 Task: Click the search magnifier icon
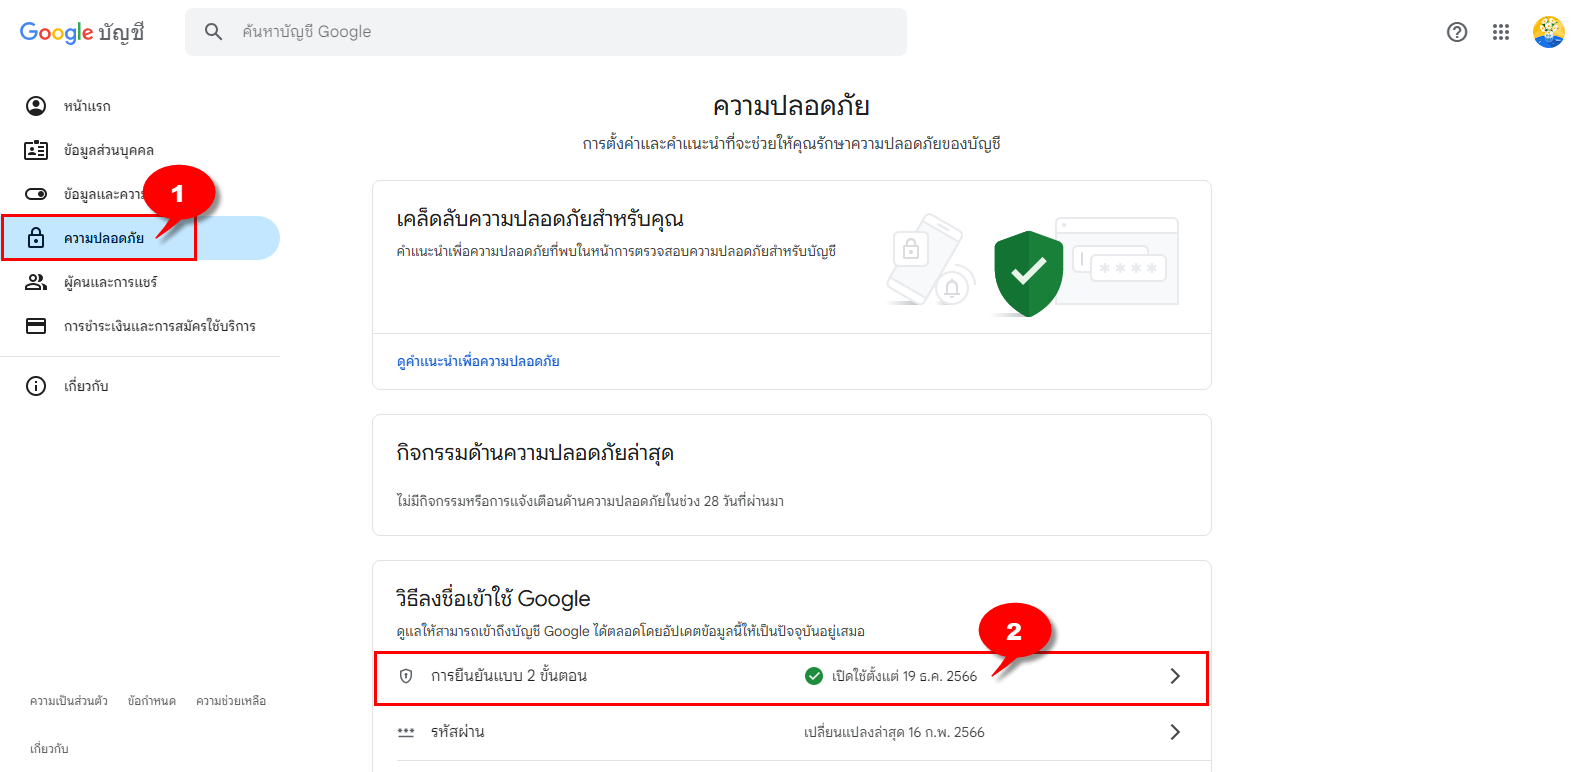pos(213,32)
